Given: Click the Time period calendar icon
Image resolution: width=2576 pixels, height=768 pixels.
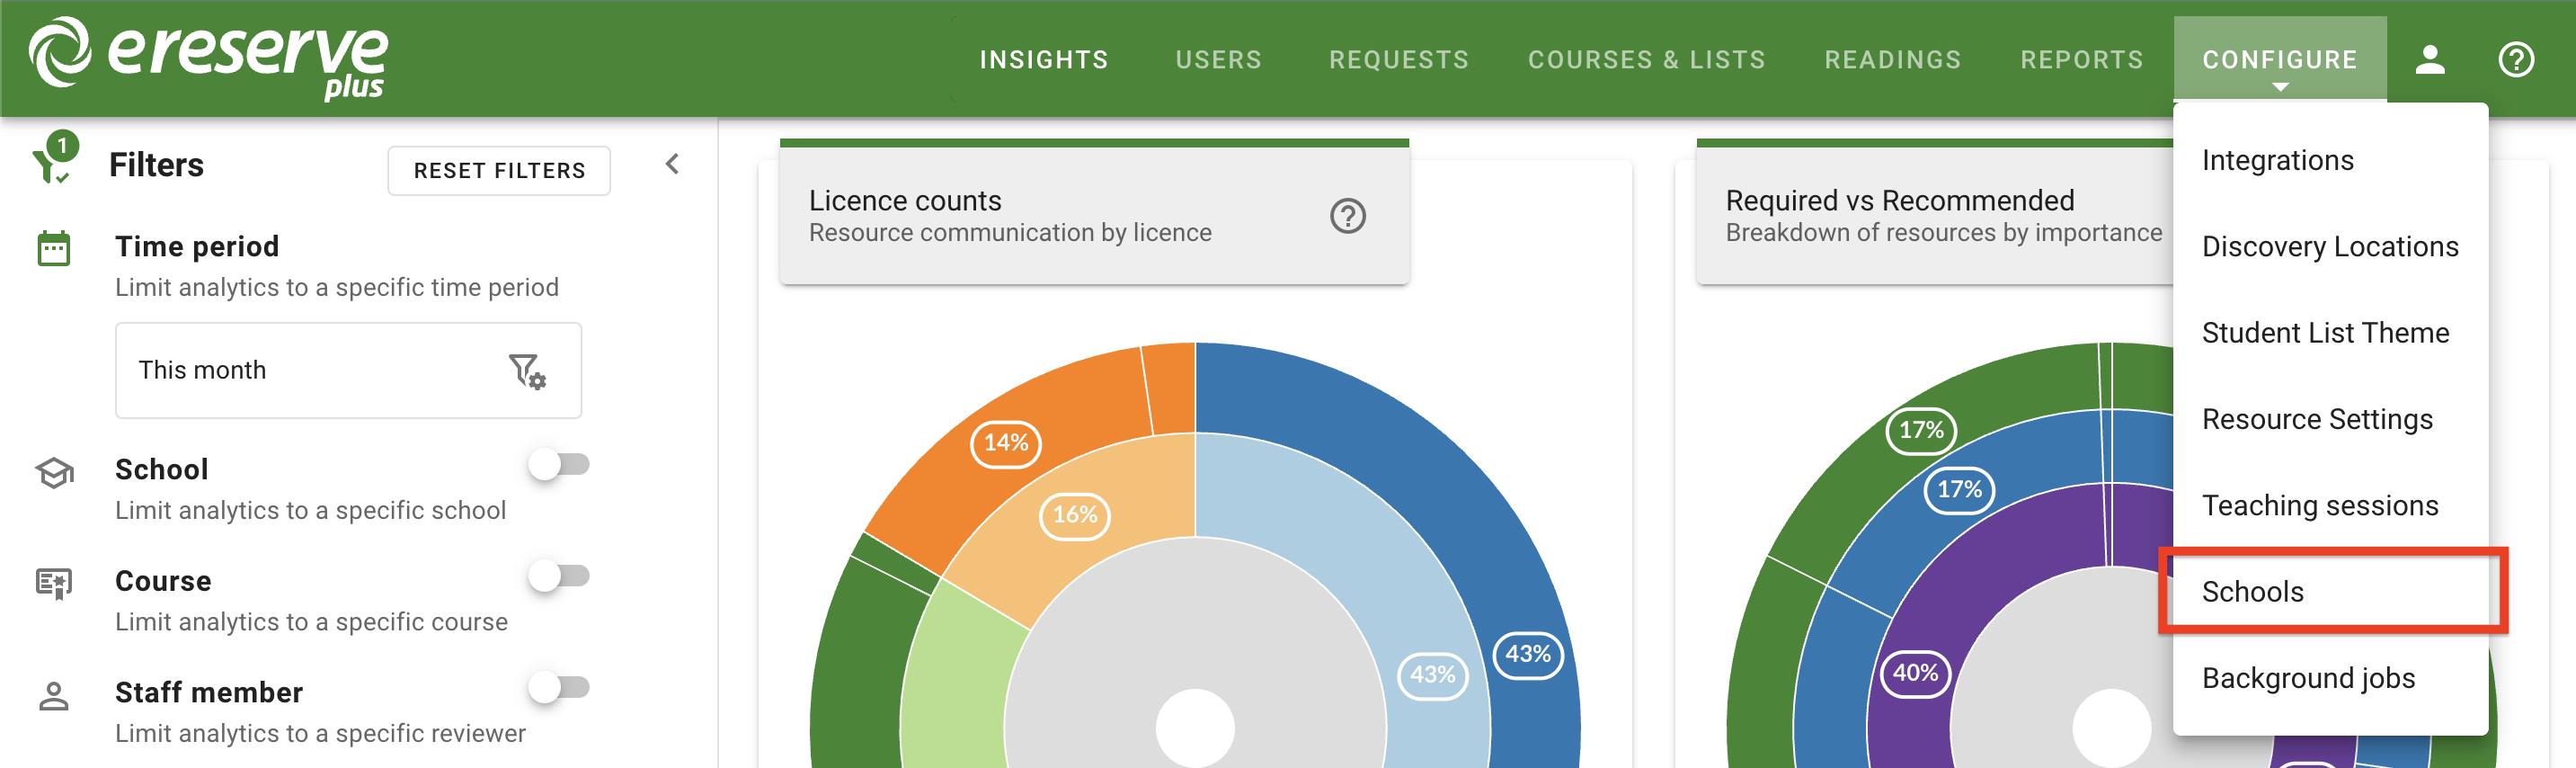Looking at the screenshot, I should (54, 248).
